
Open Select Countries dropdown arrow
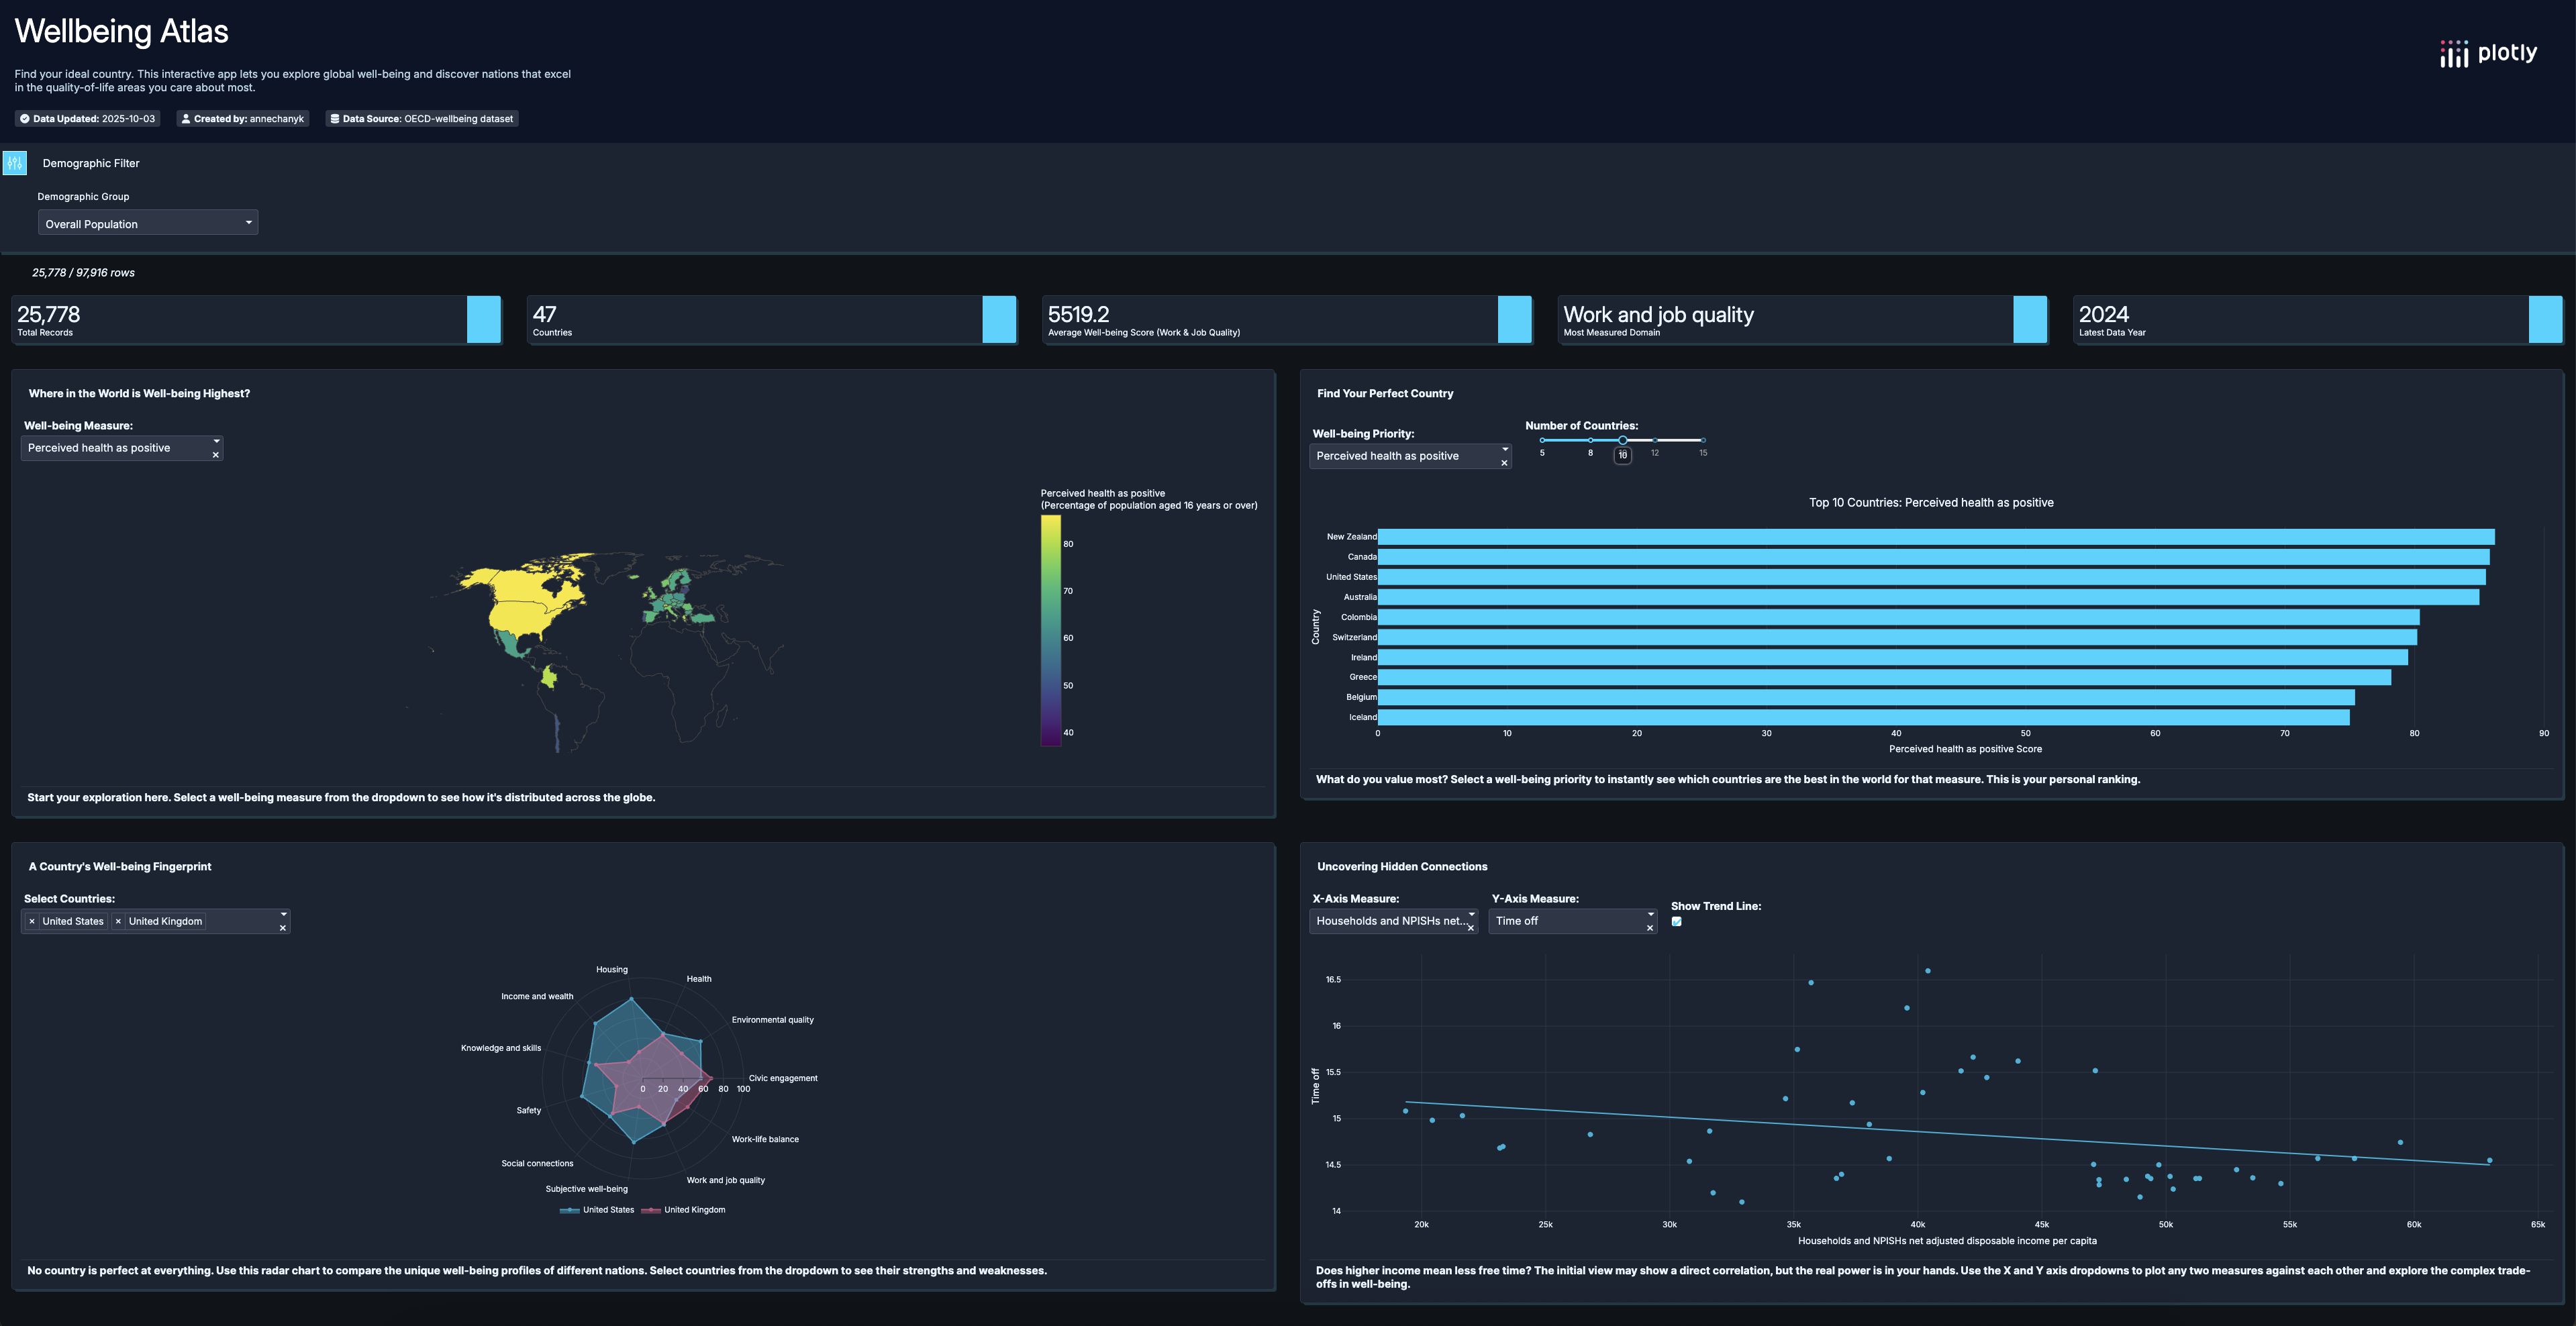pyautogui.click(x=283, y=914)
